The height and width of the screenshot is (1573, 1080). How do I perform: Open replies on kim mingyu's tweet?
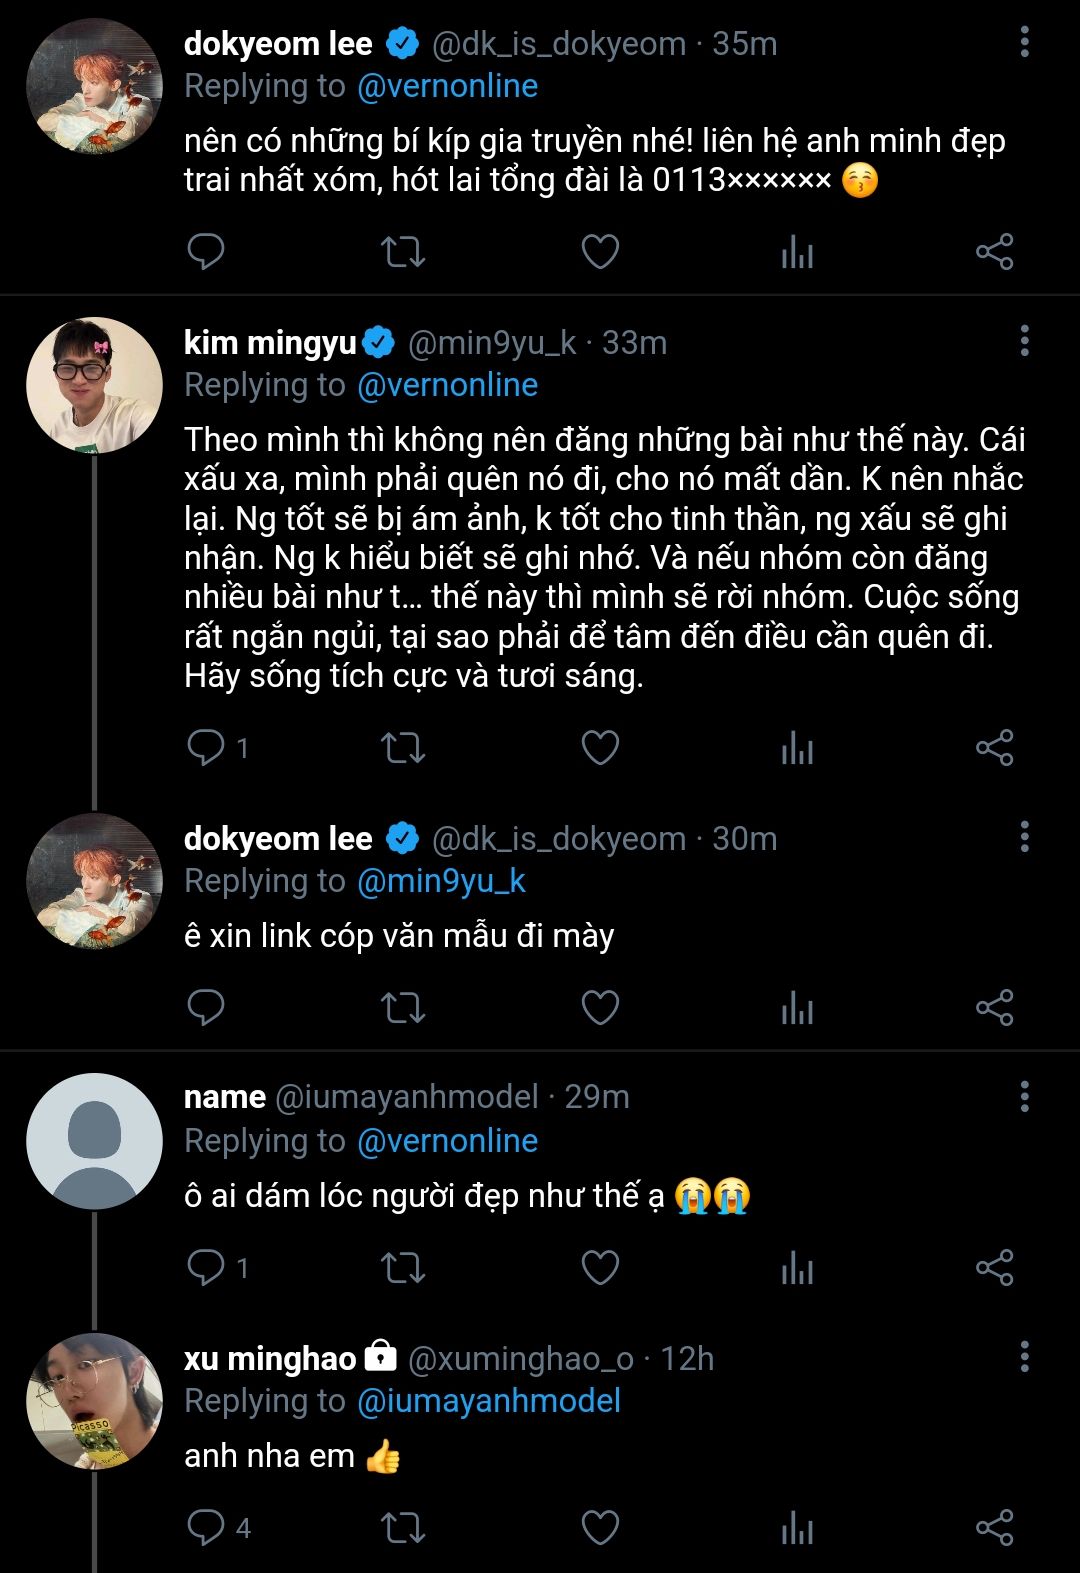point(207,748)
